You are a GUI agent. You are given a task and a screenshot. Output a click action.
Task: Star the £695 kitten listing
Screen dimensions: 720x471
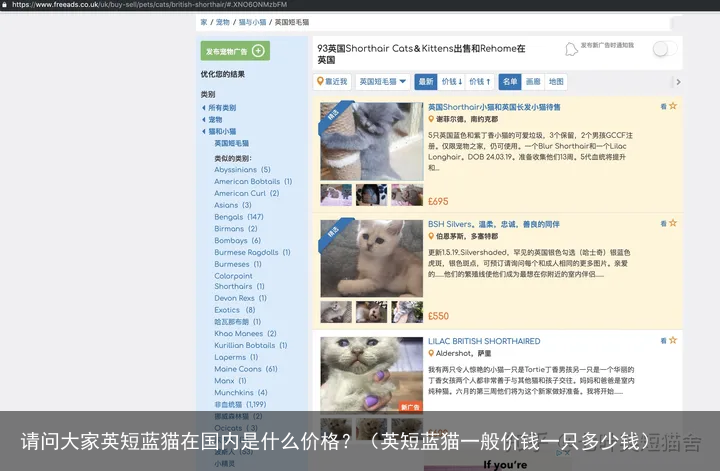click(x=673, y=106)
